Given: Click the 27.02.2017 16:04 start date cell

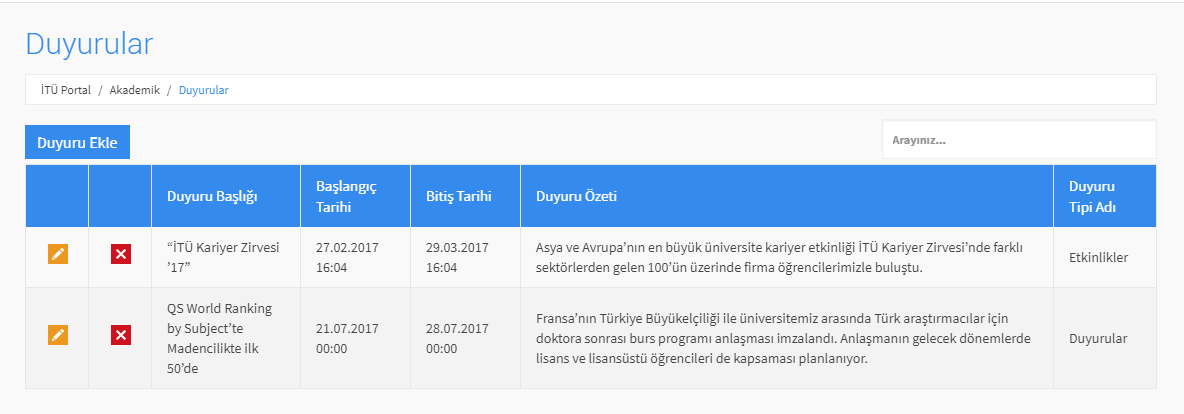Looking at the screenshot, I should click(347, 258).
